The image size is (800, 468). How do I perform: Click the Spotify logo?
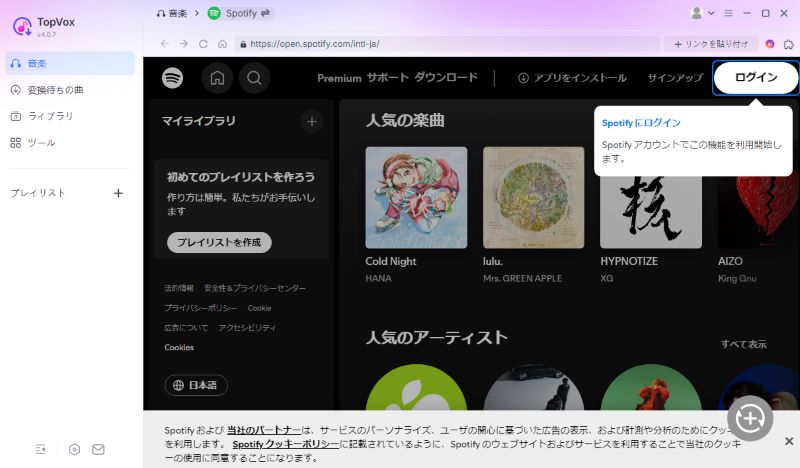click(172, 78)
